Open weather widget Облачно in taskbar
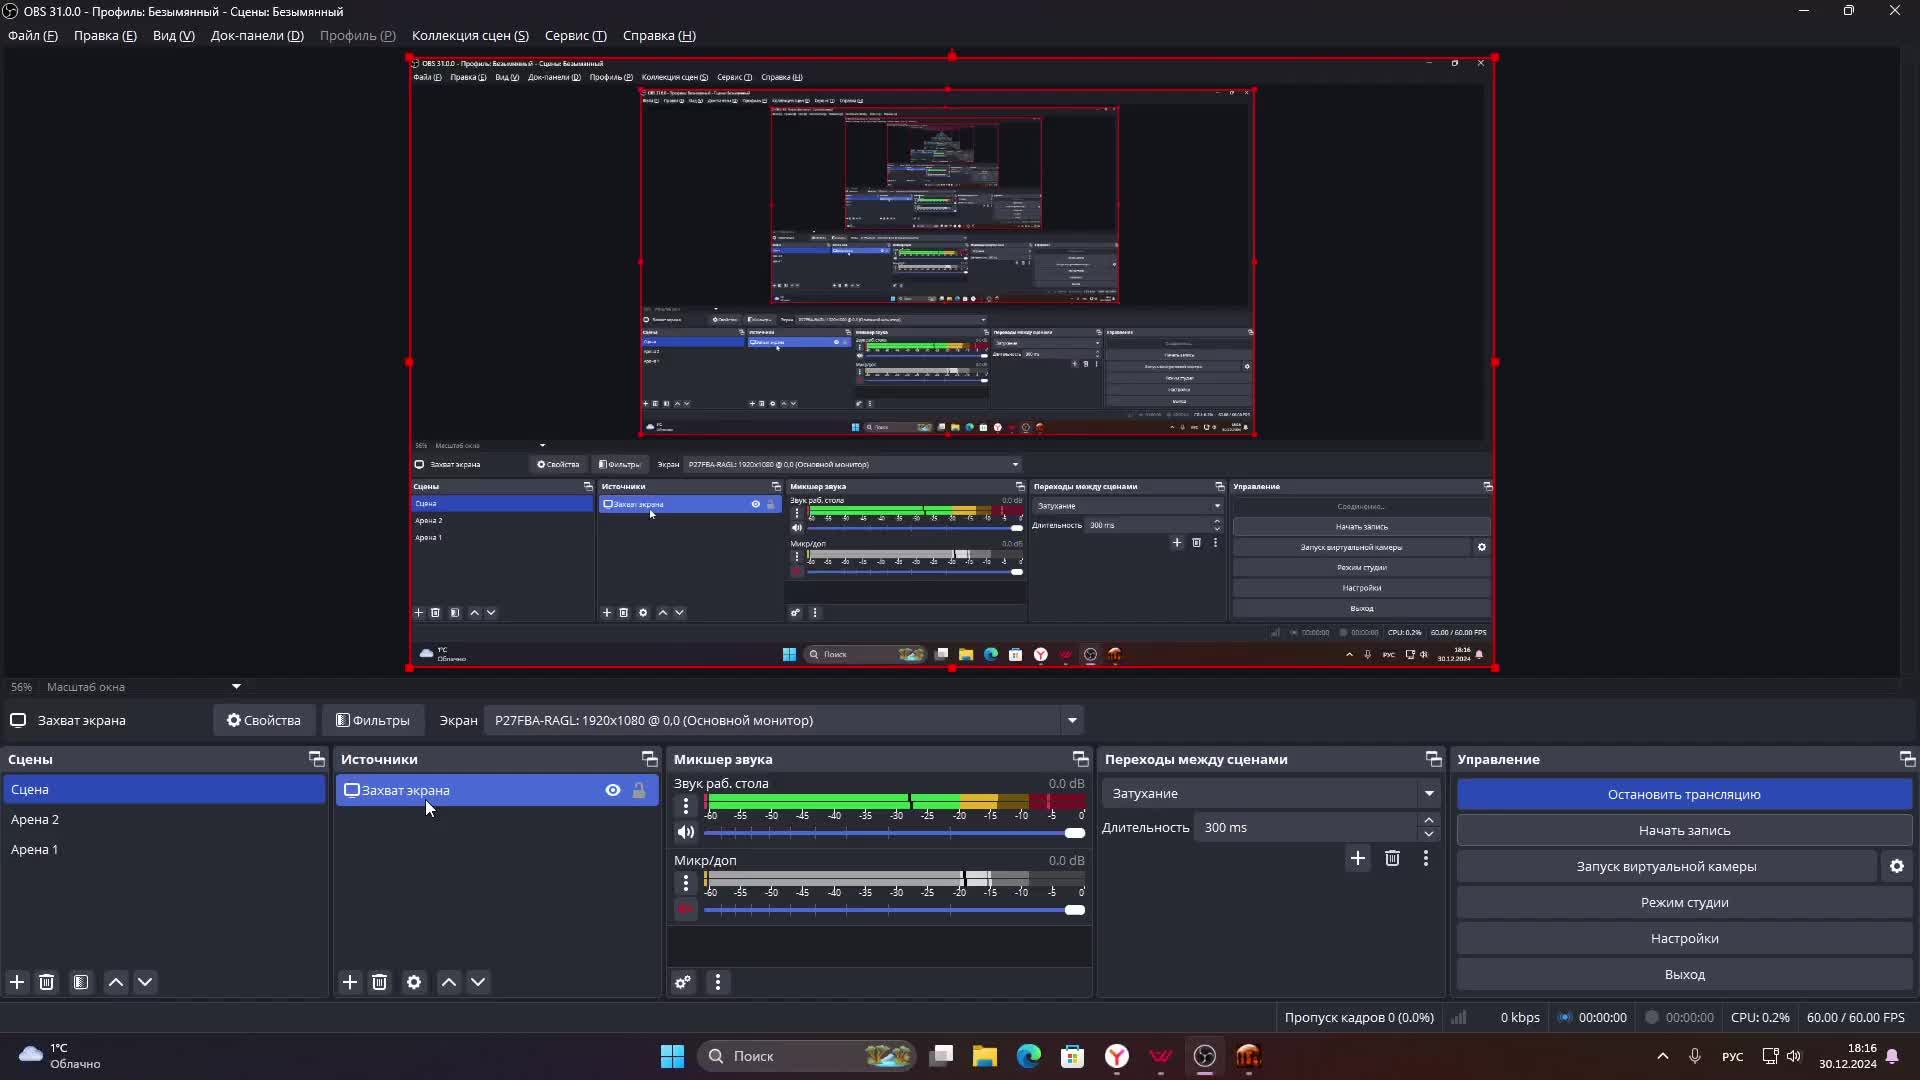The image size is (1920, 1080). (x=62, y=1056)
